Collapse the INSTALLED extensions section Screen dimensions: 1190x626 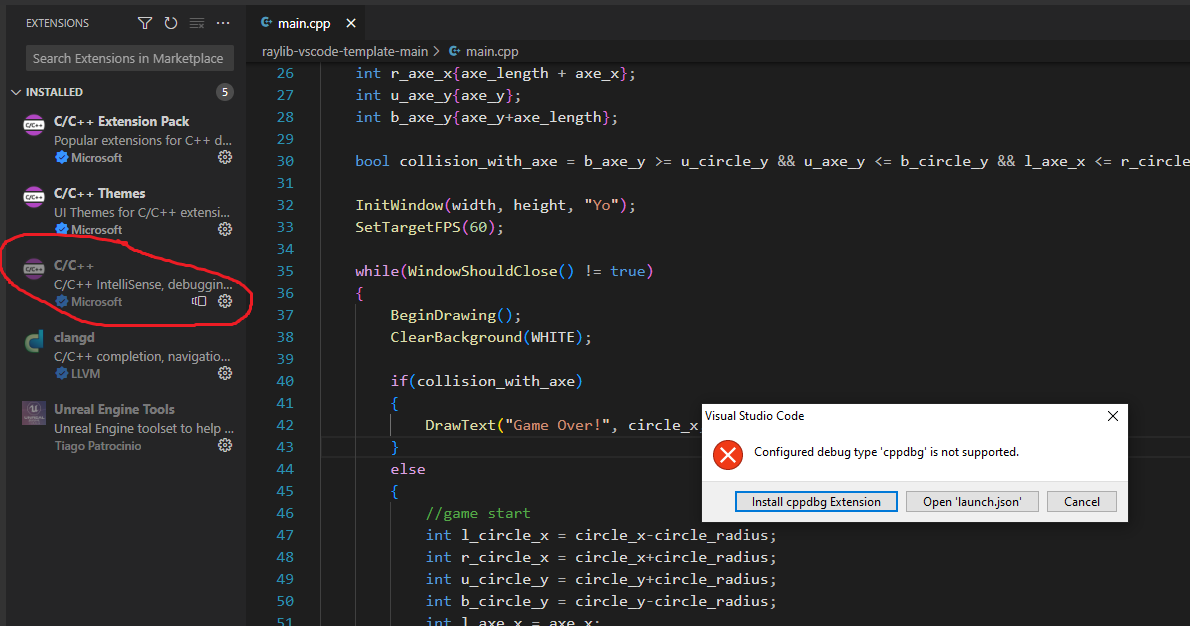[18, 91]
